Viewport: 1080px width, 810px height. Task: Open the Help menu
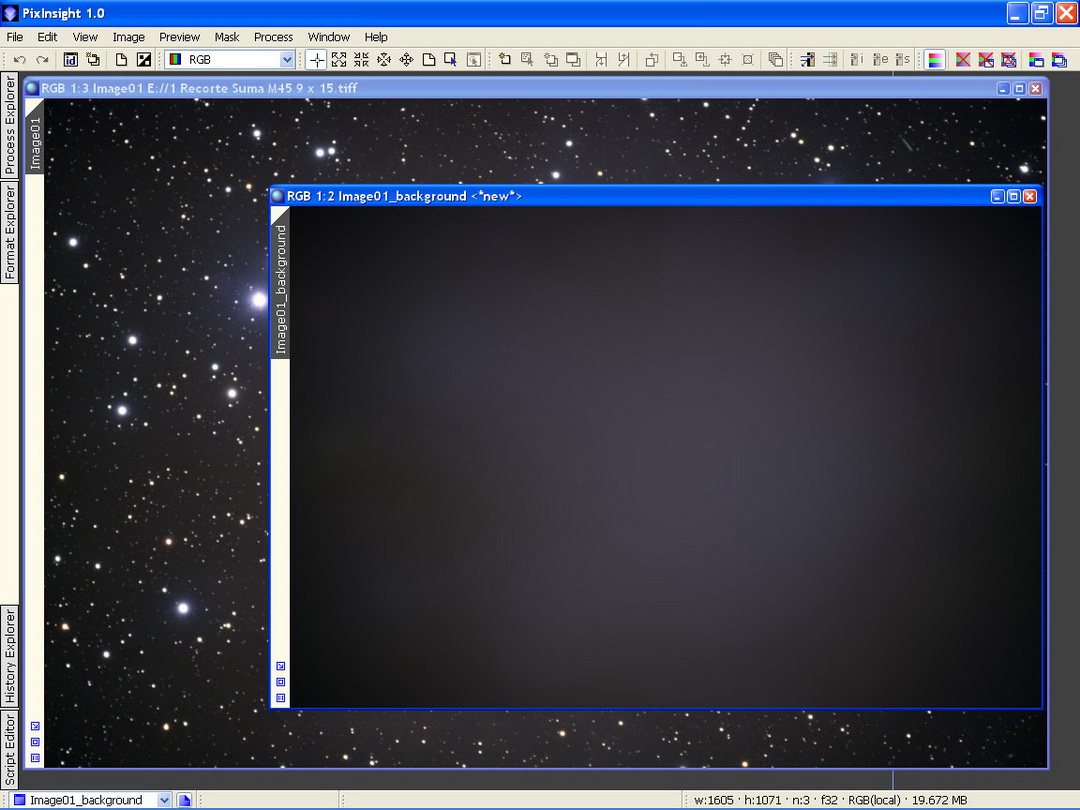pyautogui.click(x=376, y=37)
